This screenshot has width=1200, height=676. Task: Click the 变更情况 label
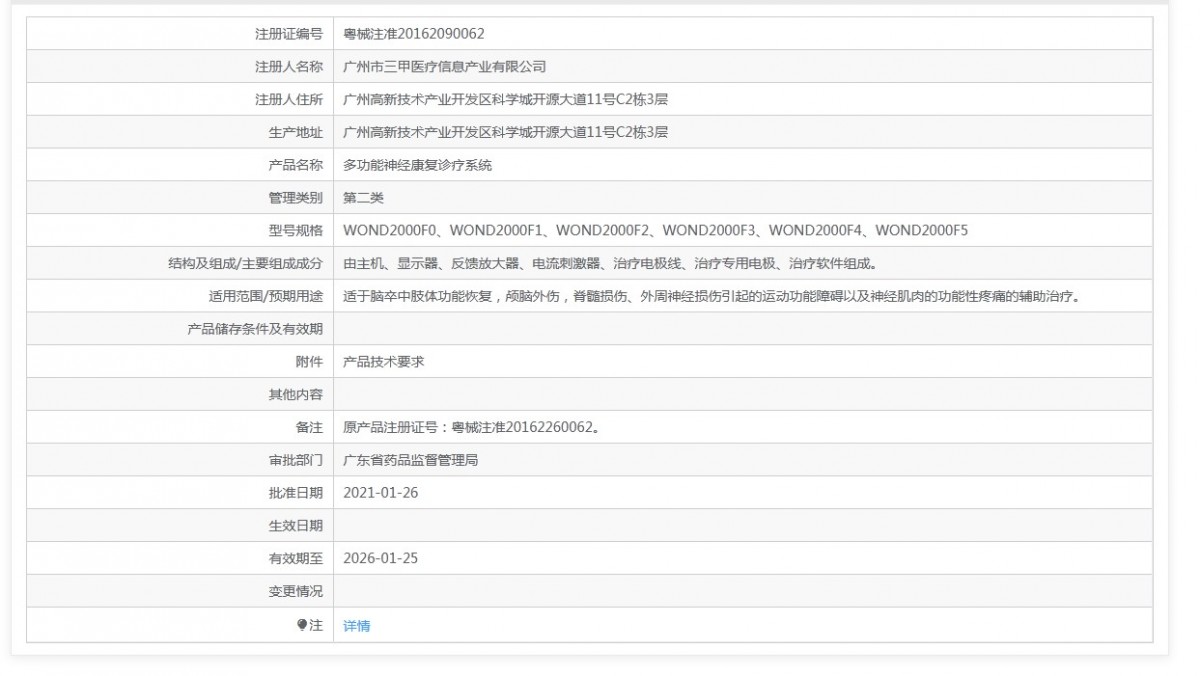(x=296, y=592)
